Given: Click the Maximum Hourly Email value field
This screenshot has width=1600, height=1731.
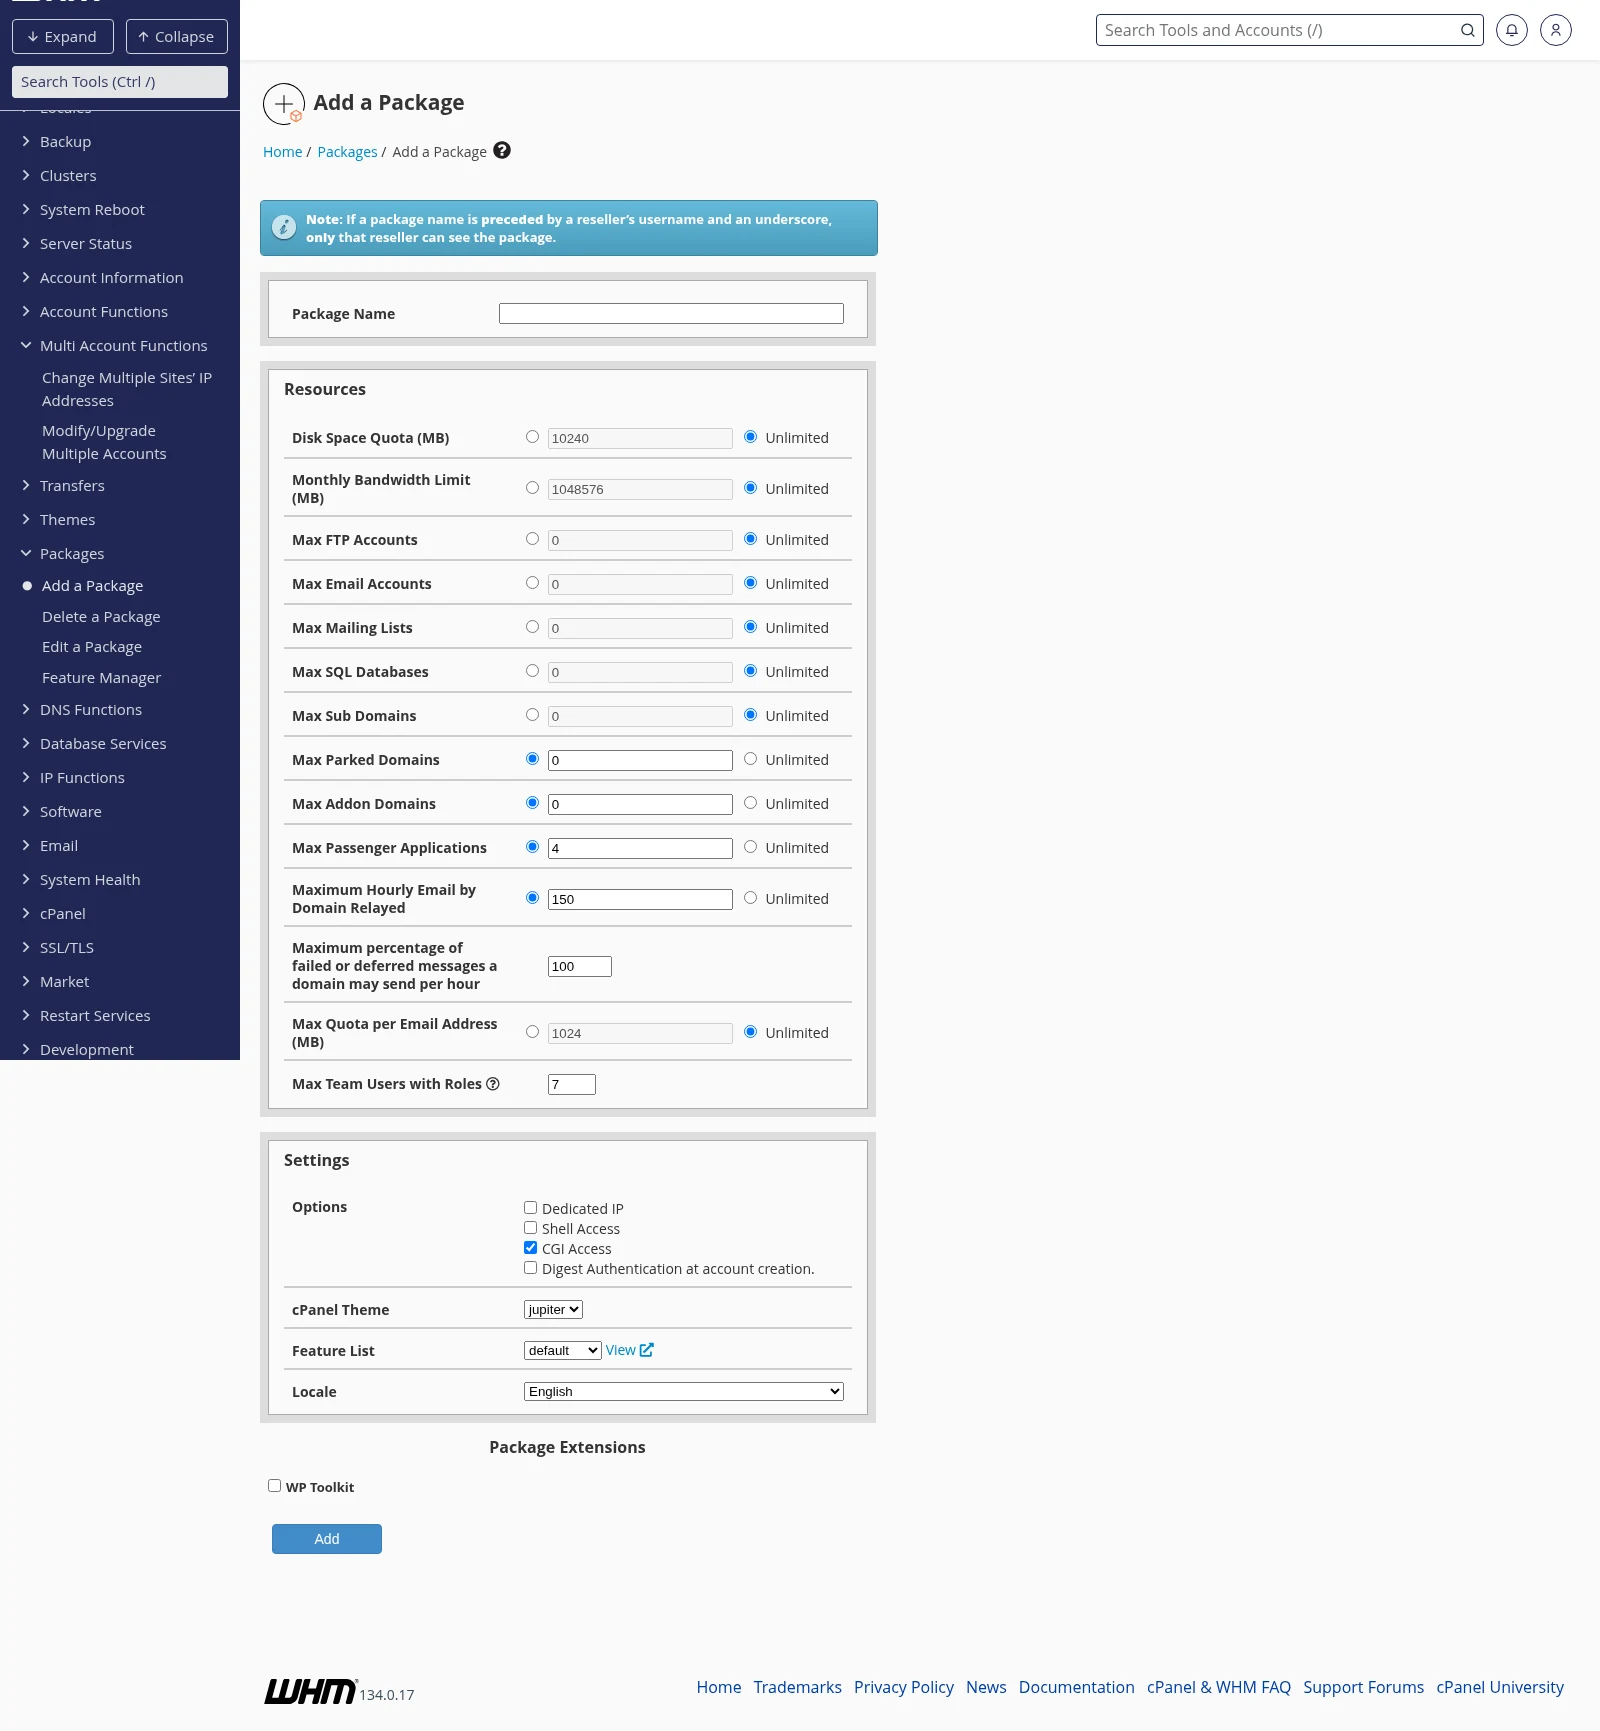Looking at the screenshot, I should pos(640,899).
